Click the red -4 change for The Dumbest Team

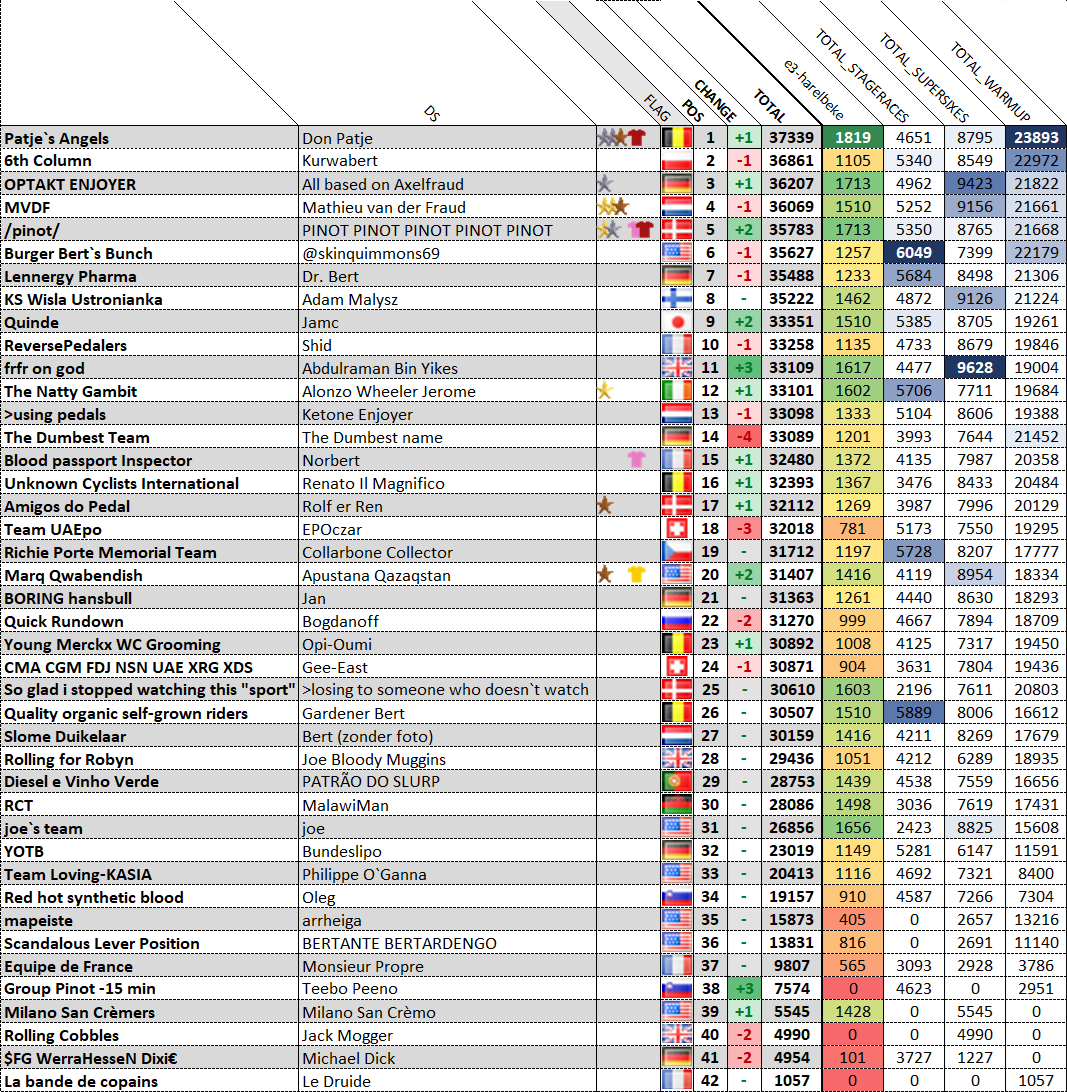point(744,437)
